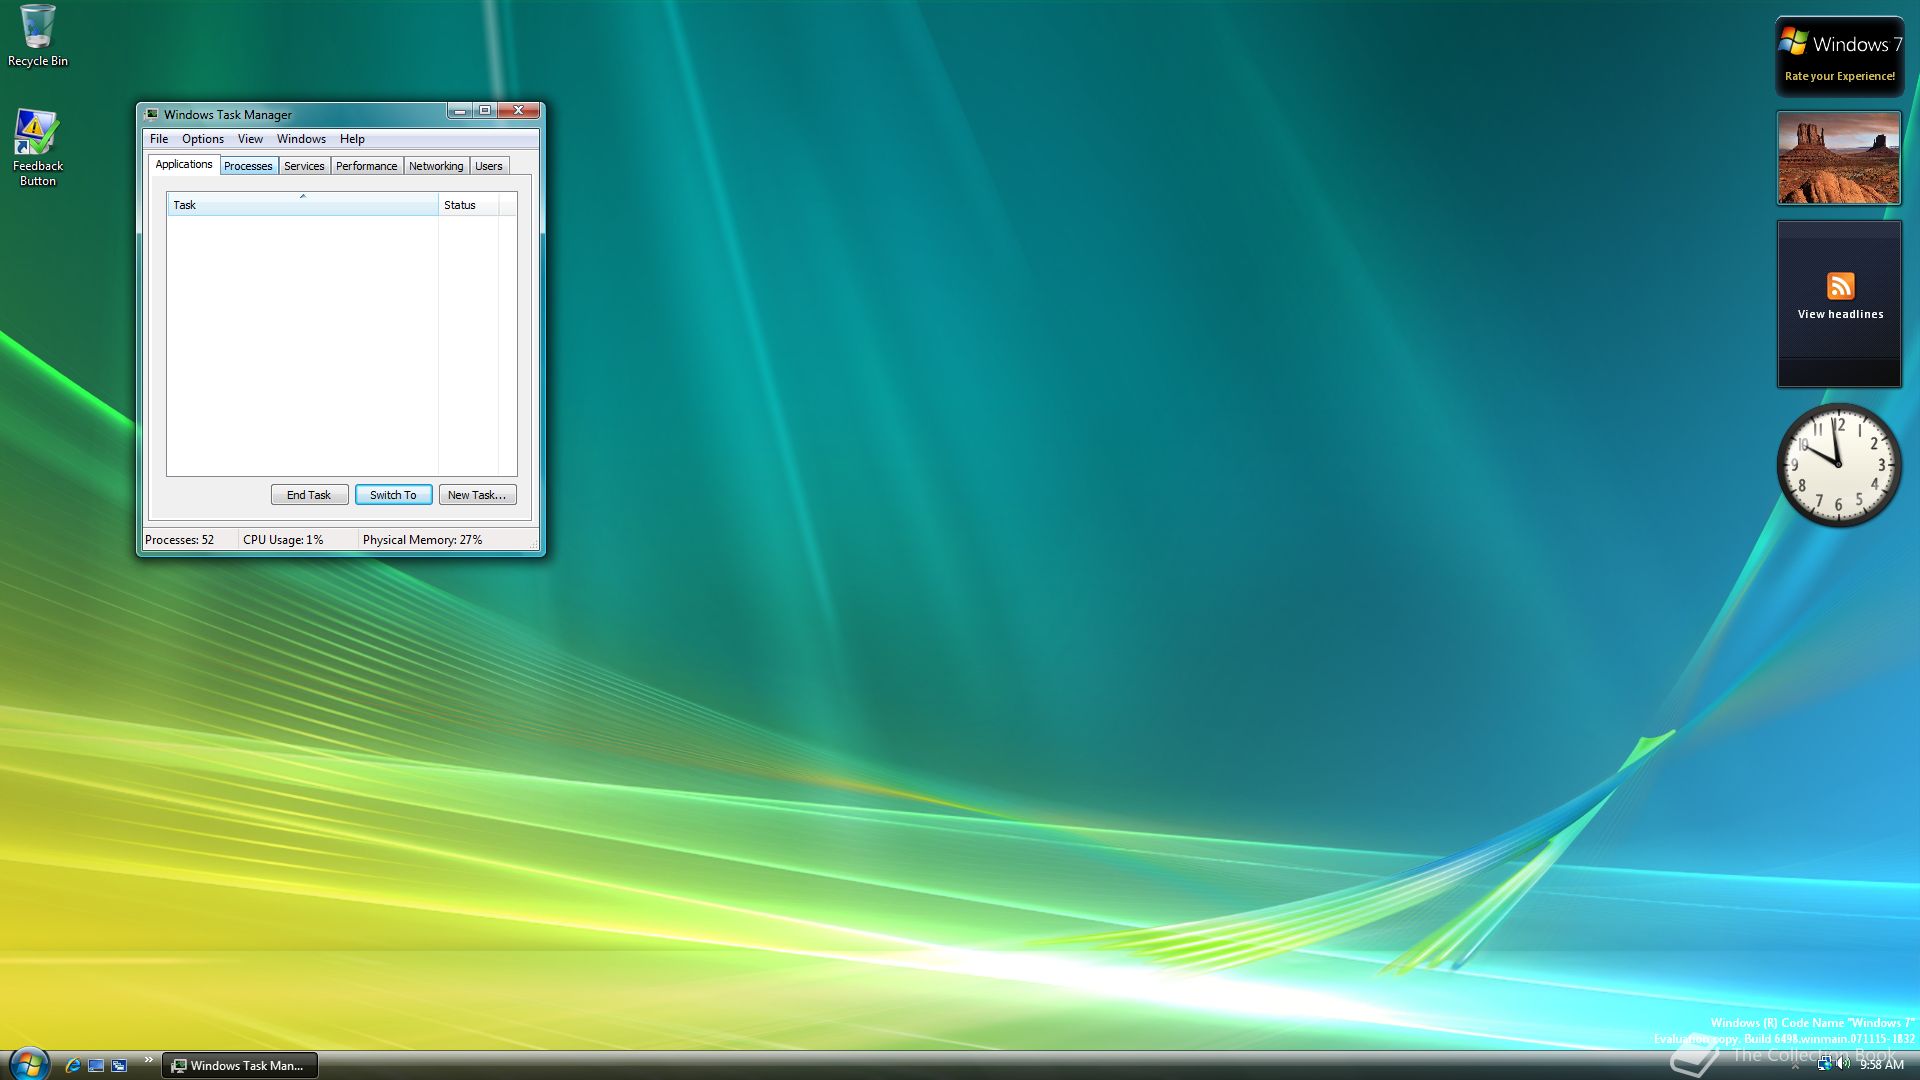Click the Task Manager title bar icon
Image resolution: width=1920 pixels, height=1080 pixels.
click(x=151, y=114)
